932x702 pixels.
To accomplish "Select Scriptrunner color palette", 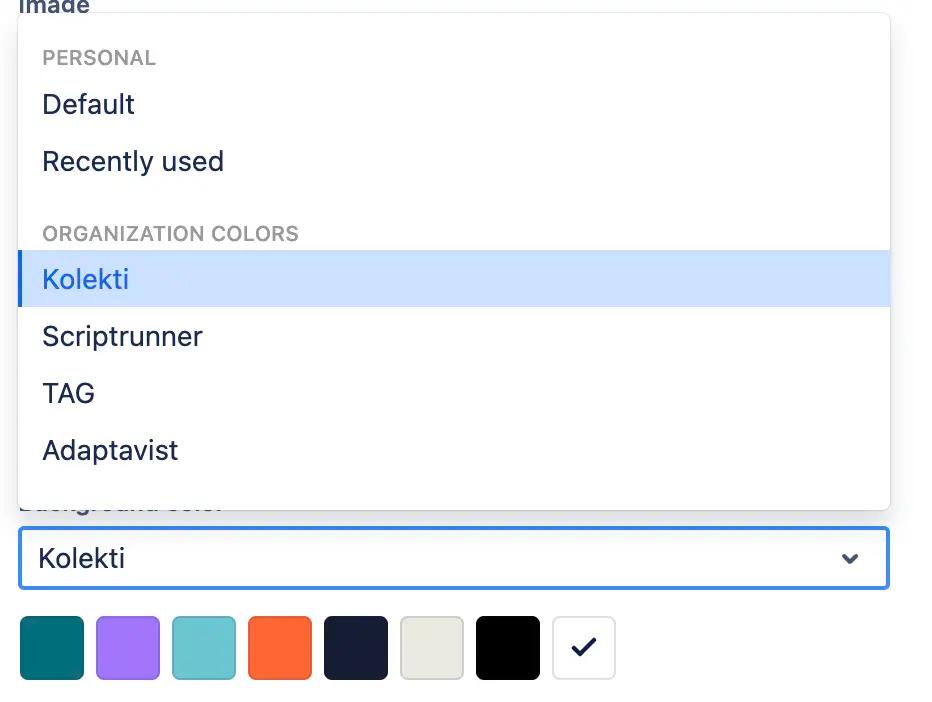I will 122,336.
